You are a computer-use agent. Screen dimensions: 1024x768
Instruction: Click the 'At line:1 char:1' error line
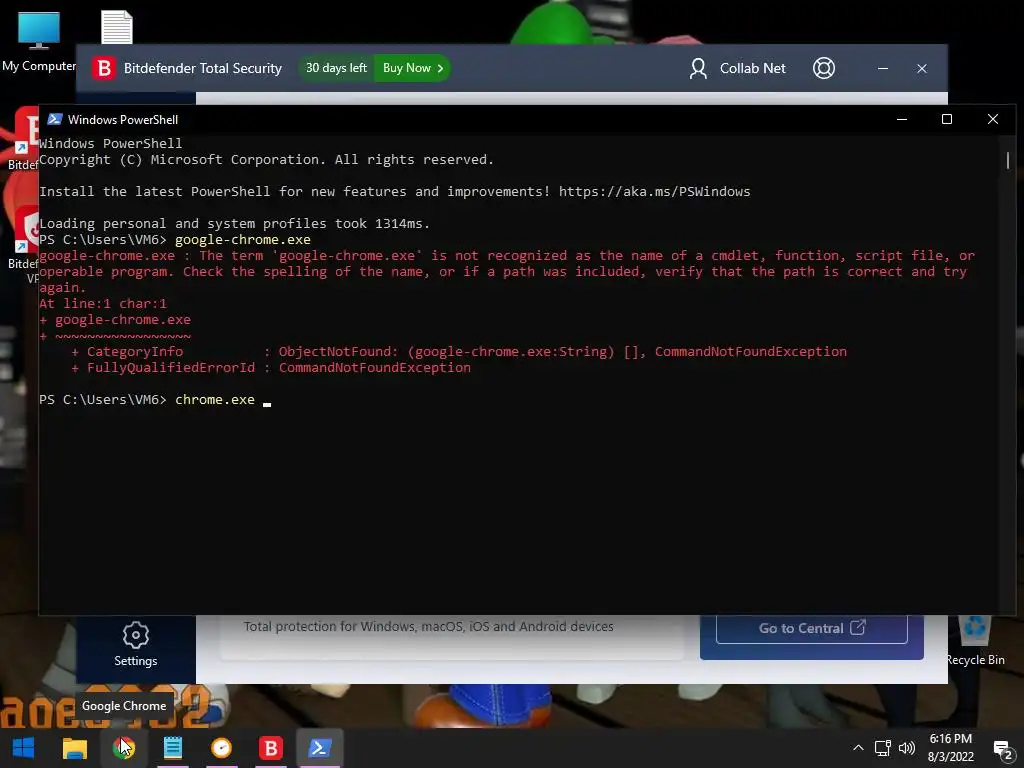(x=103, y=304)
